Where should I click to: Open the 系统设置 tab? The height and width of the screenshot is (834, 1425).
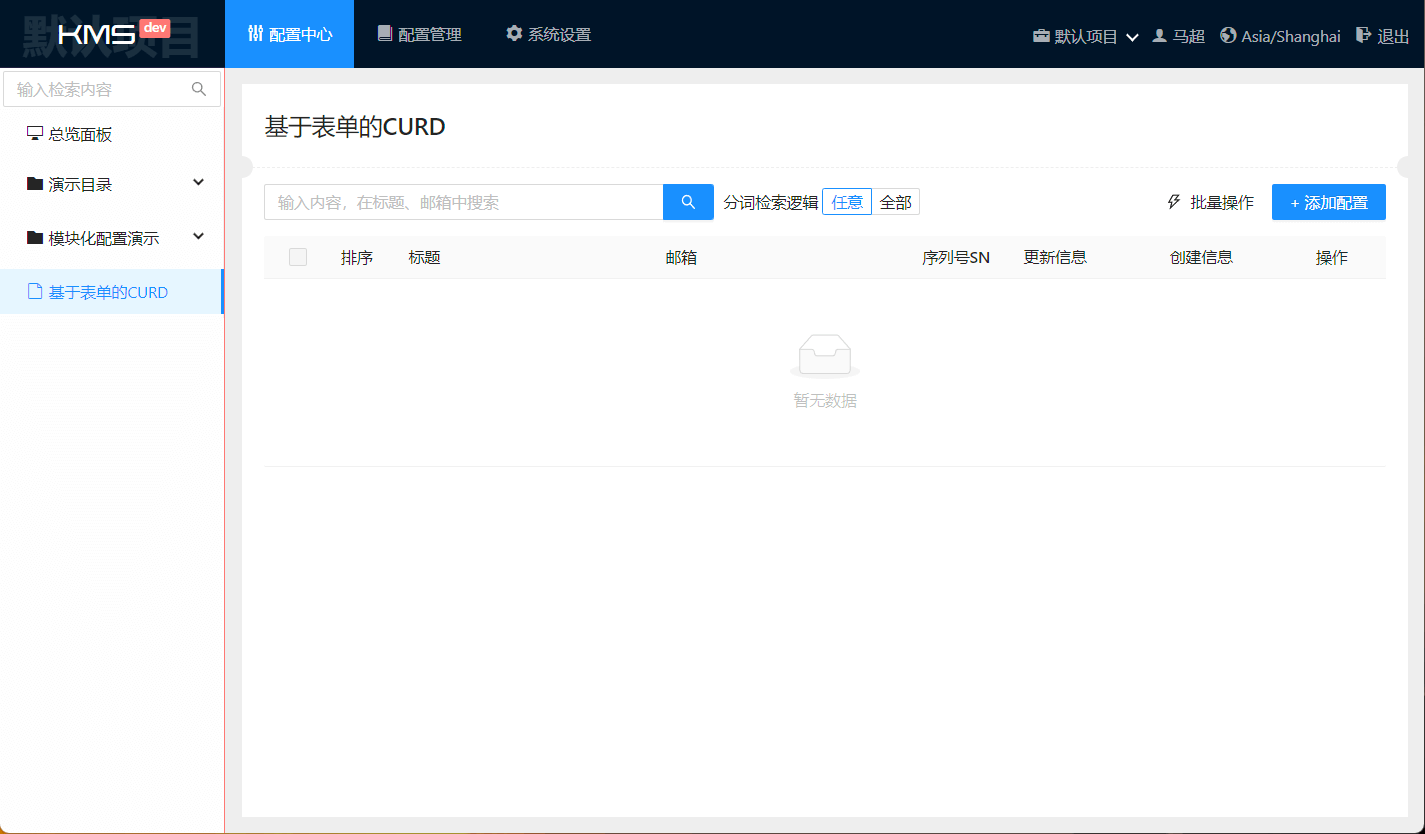click(548, 34)
